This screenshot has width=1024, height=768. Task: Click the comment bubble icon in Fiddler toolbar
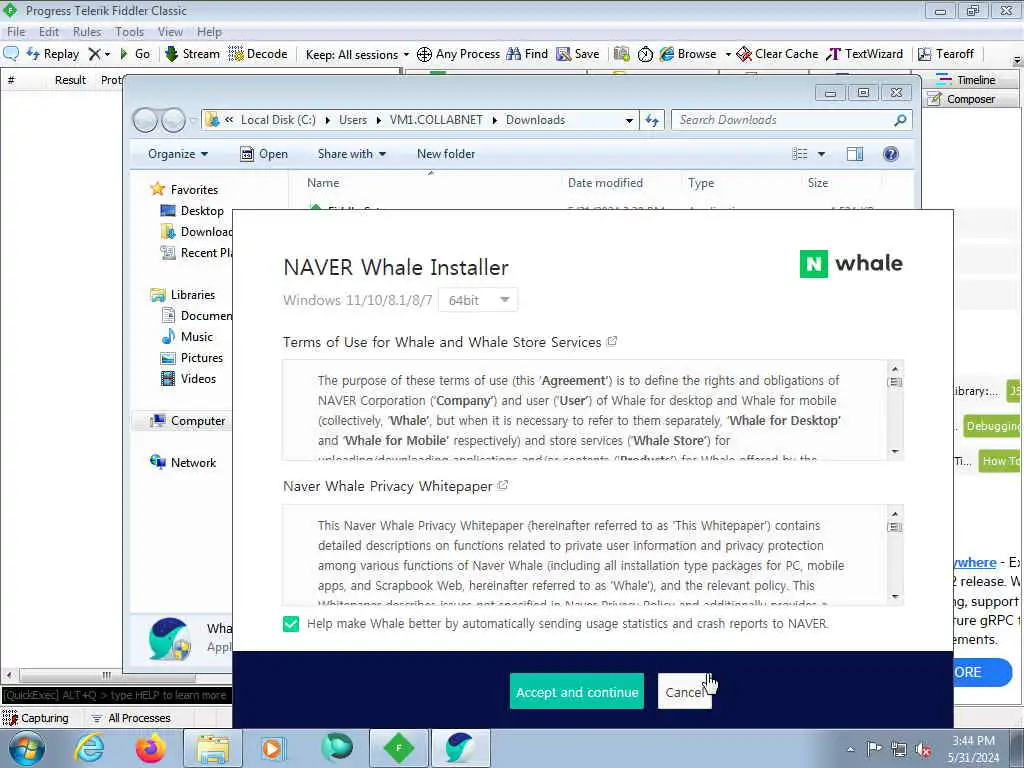point(10,54)
